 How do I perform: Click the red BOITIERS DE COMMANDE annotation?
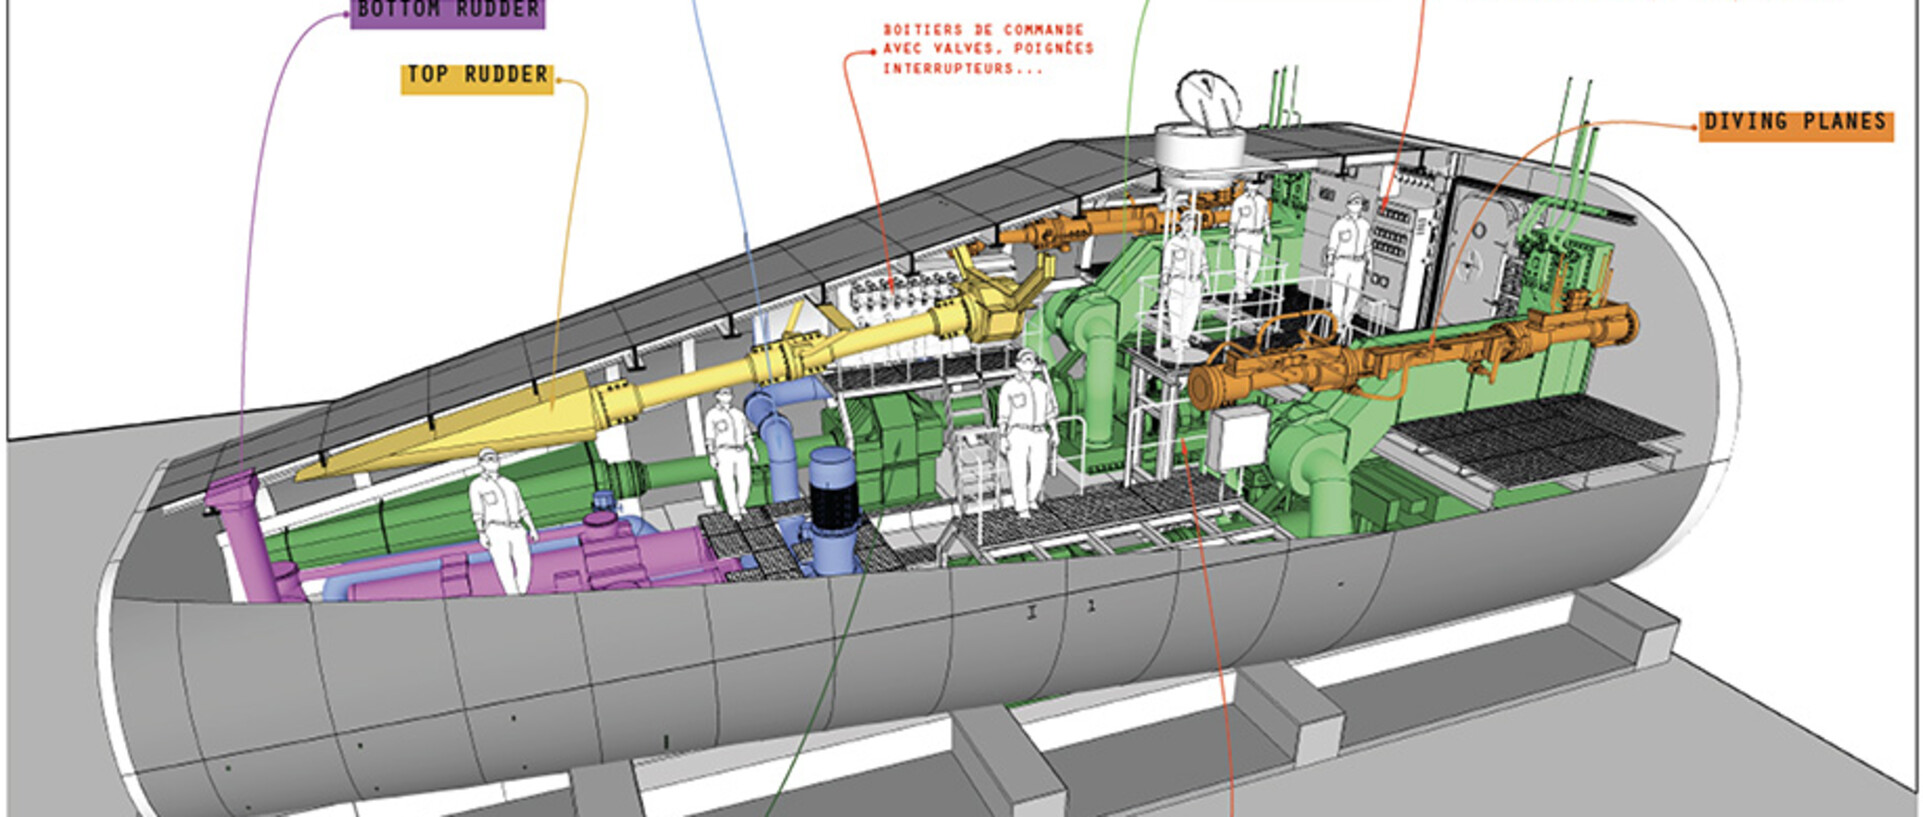987,49
